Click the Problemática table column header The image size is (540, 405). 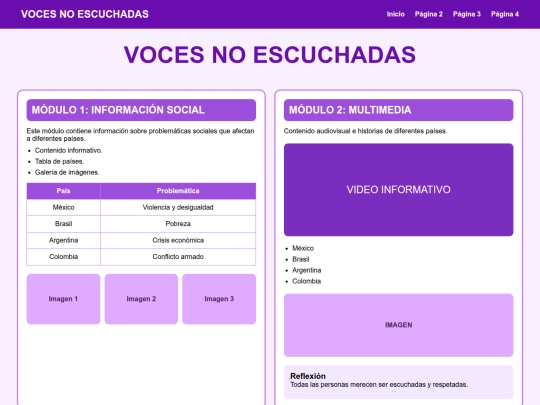click(x=178, y=191)
